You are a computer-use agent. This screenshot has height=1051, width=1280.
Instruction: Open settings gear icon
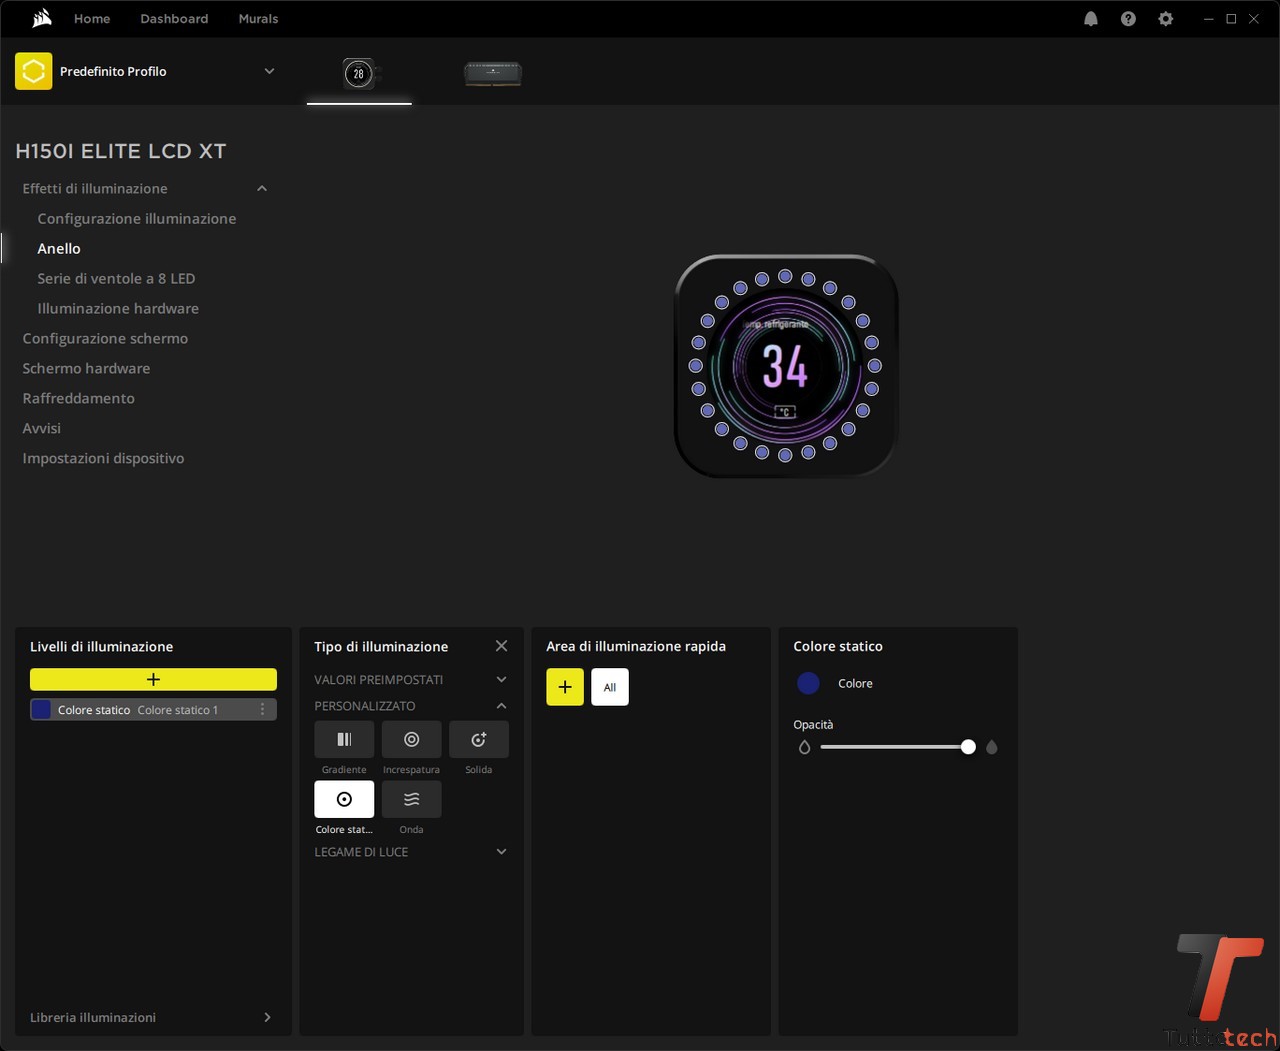pyautogui.click(x=1165, y=19)
